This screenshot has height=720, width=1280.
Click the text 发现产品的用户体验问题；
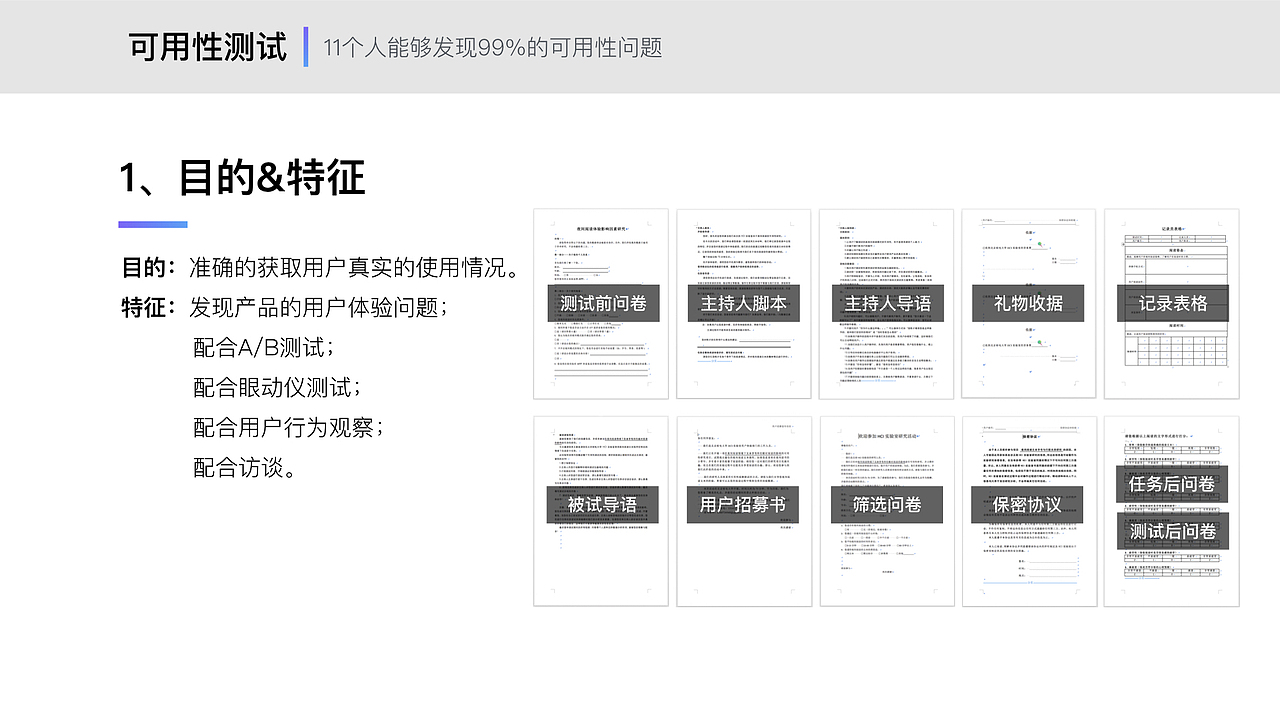pyautogui.click(x=319, y=307)
